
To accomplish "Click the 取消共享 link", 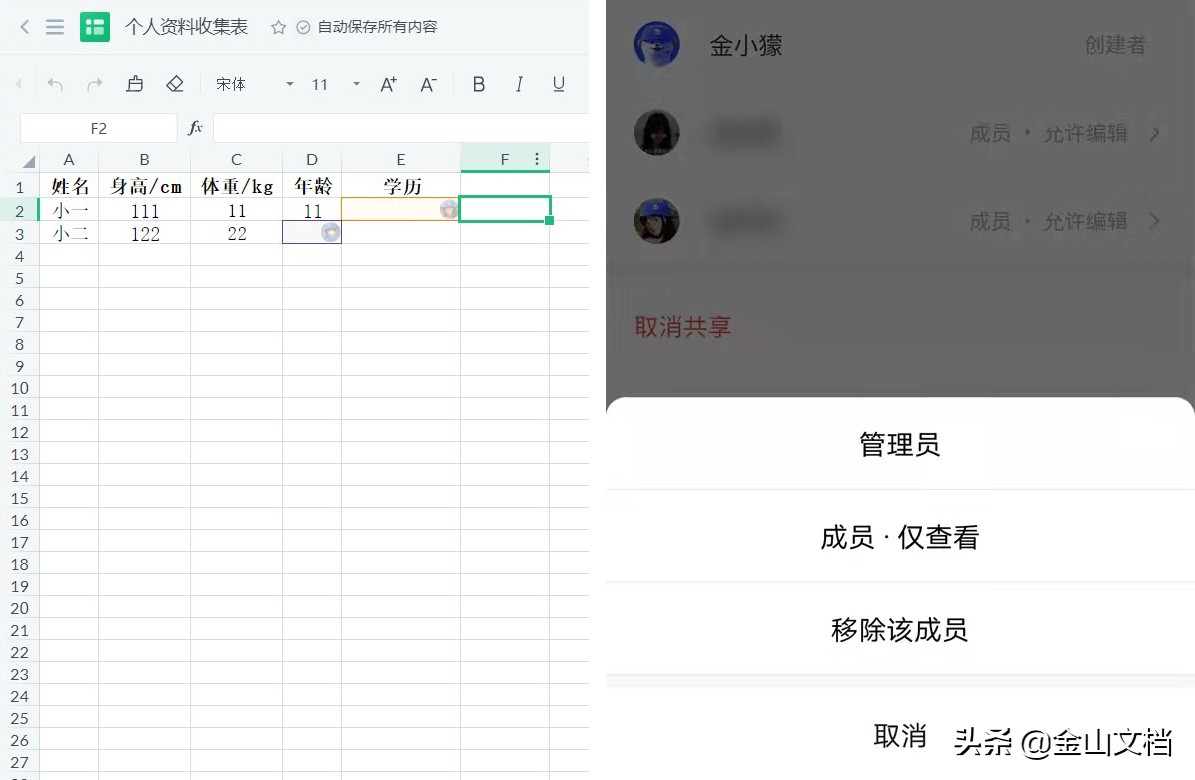I will coord(683,327).
